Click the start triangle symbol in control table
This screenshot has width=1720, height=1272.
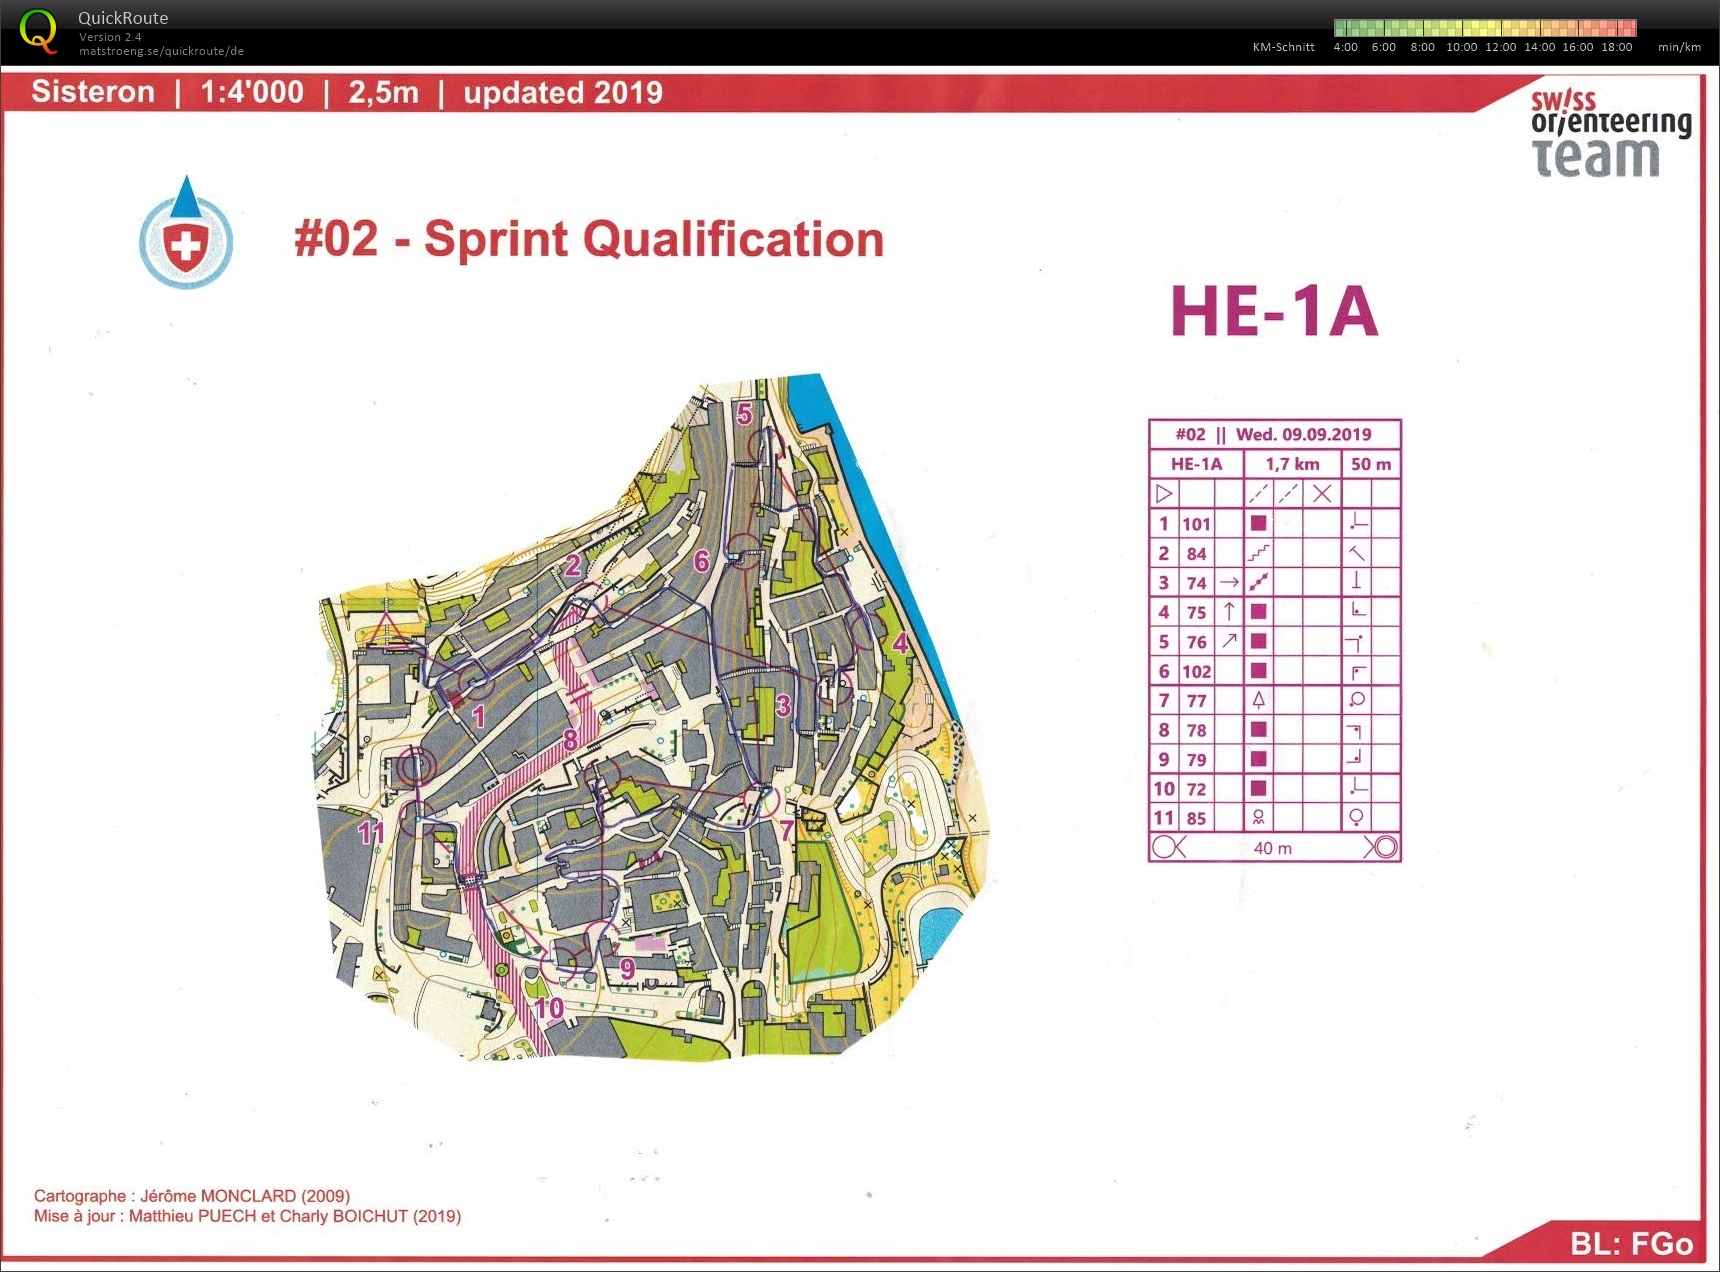(x=1163, y=494)
